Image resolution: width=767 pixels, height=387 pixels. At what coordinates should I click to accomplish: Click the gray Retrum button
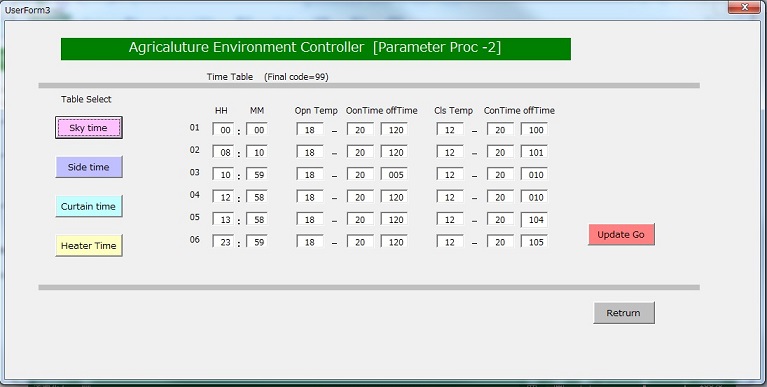[x=624, y=313]
